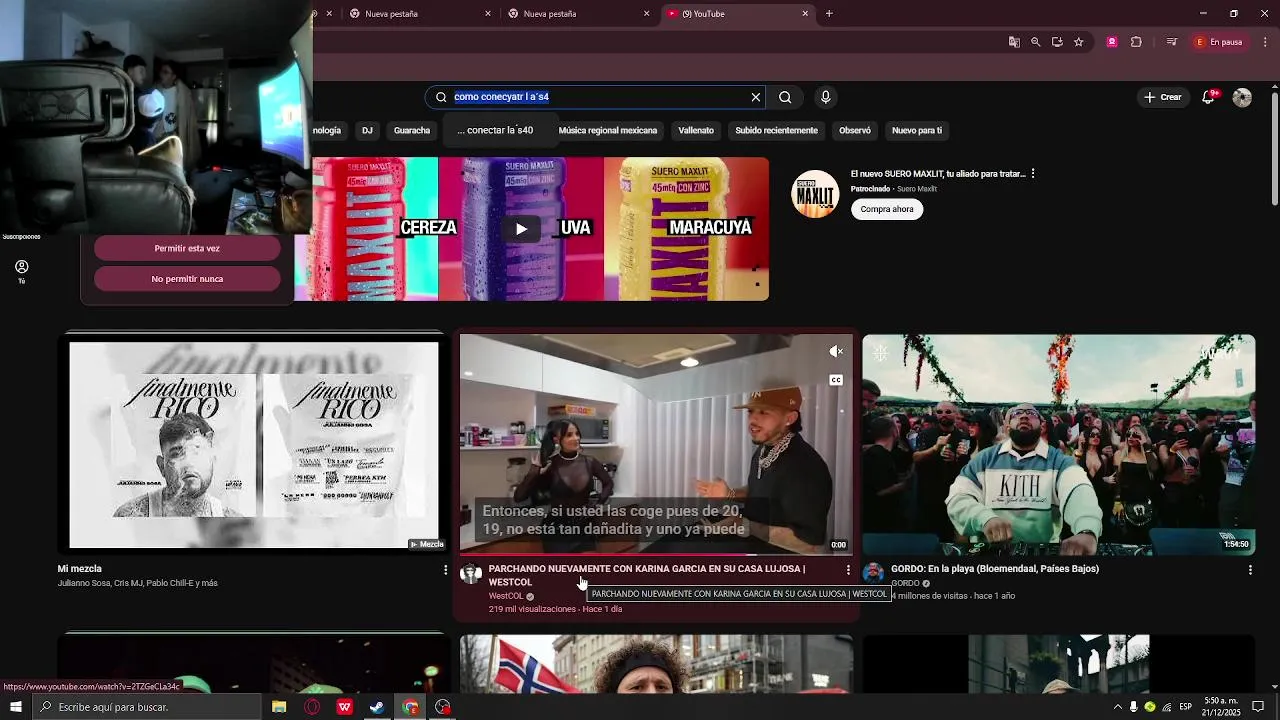Open the Mi mezcla playlist title
This screenshot has height=720, width=1280.
pos(80,569)
